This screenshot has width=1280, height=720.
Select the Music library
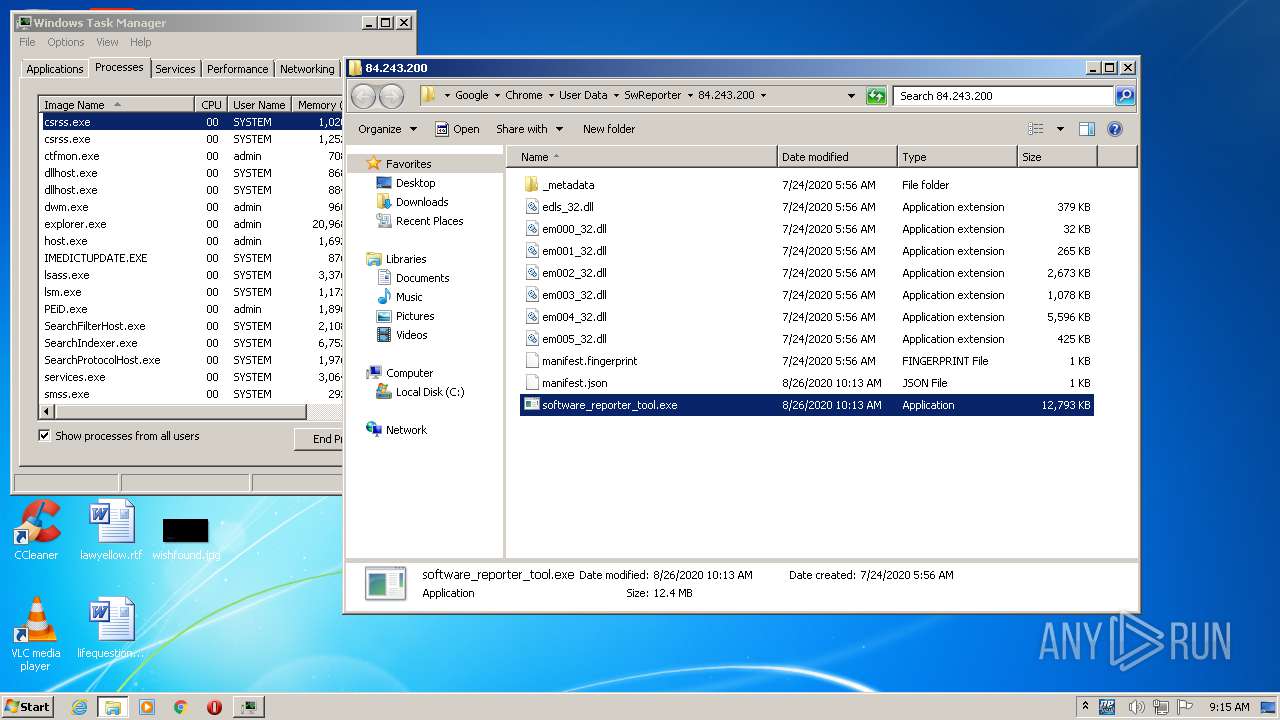click(400, 297)
